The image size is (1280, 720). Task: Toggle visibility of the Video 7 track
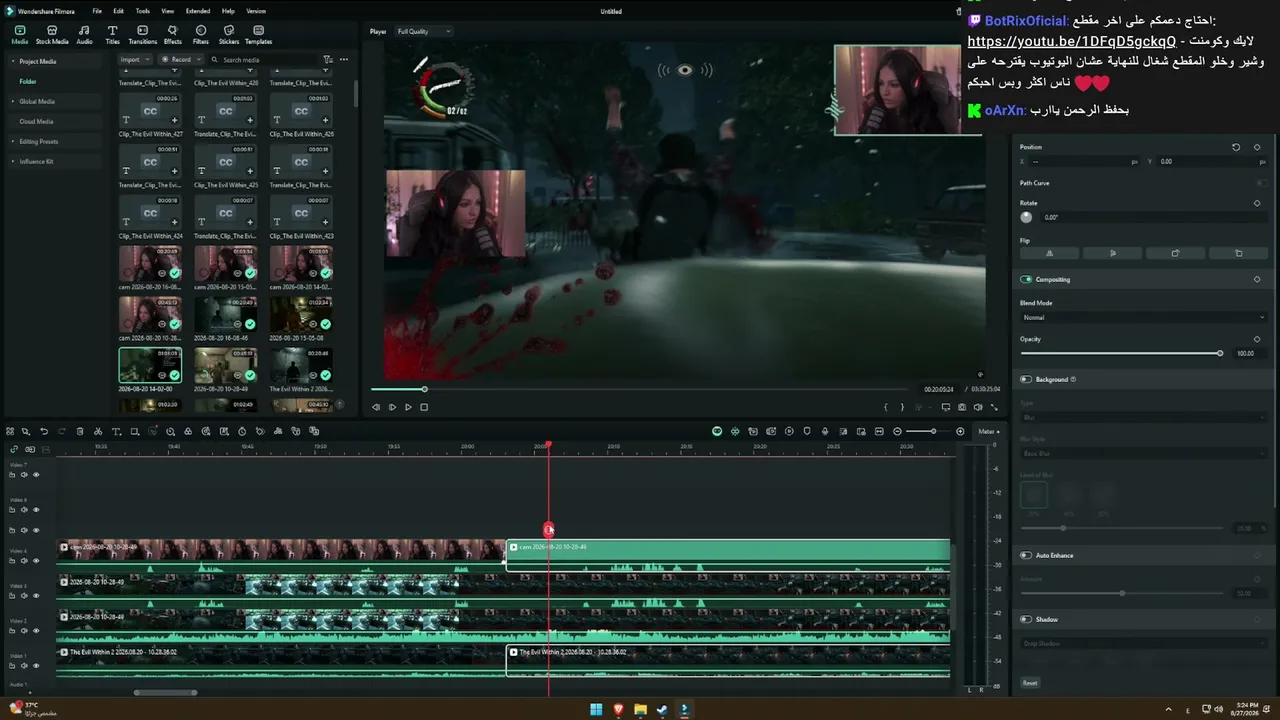[x=36, y=474]
